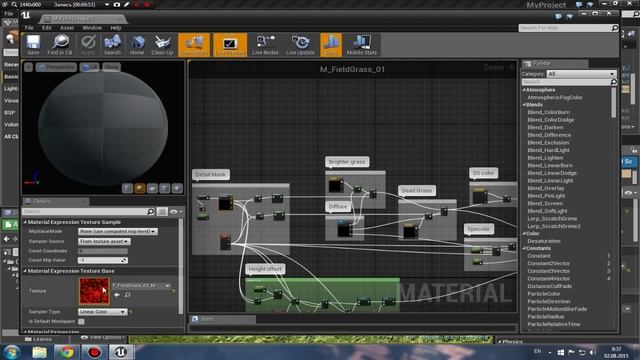Run Clean Up on the graph
The width and height of the screenshot is (640, 360).
pos(162,44)
